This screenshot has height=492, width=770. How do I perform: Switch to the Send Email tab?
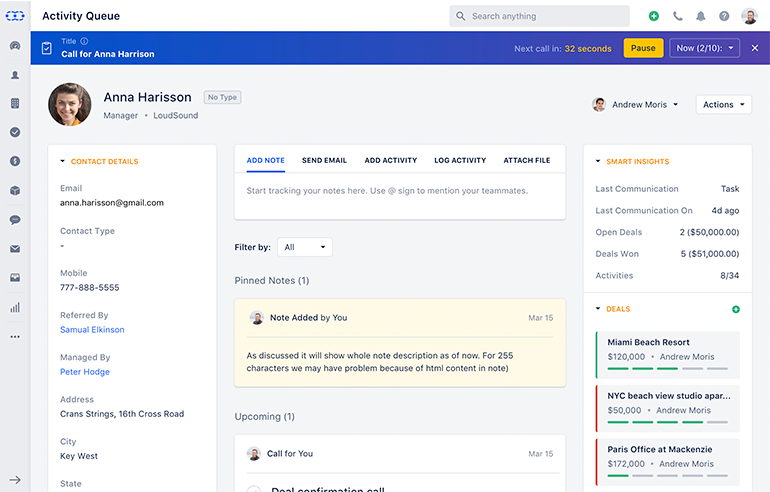(x=324, y=160)
